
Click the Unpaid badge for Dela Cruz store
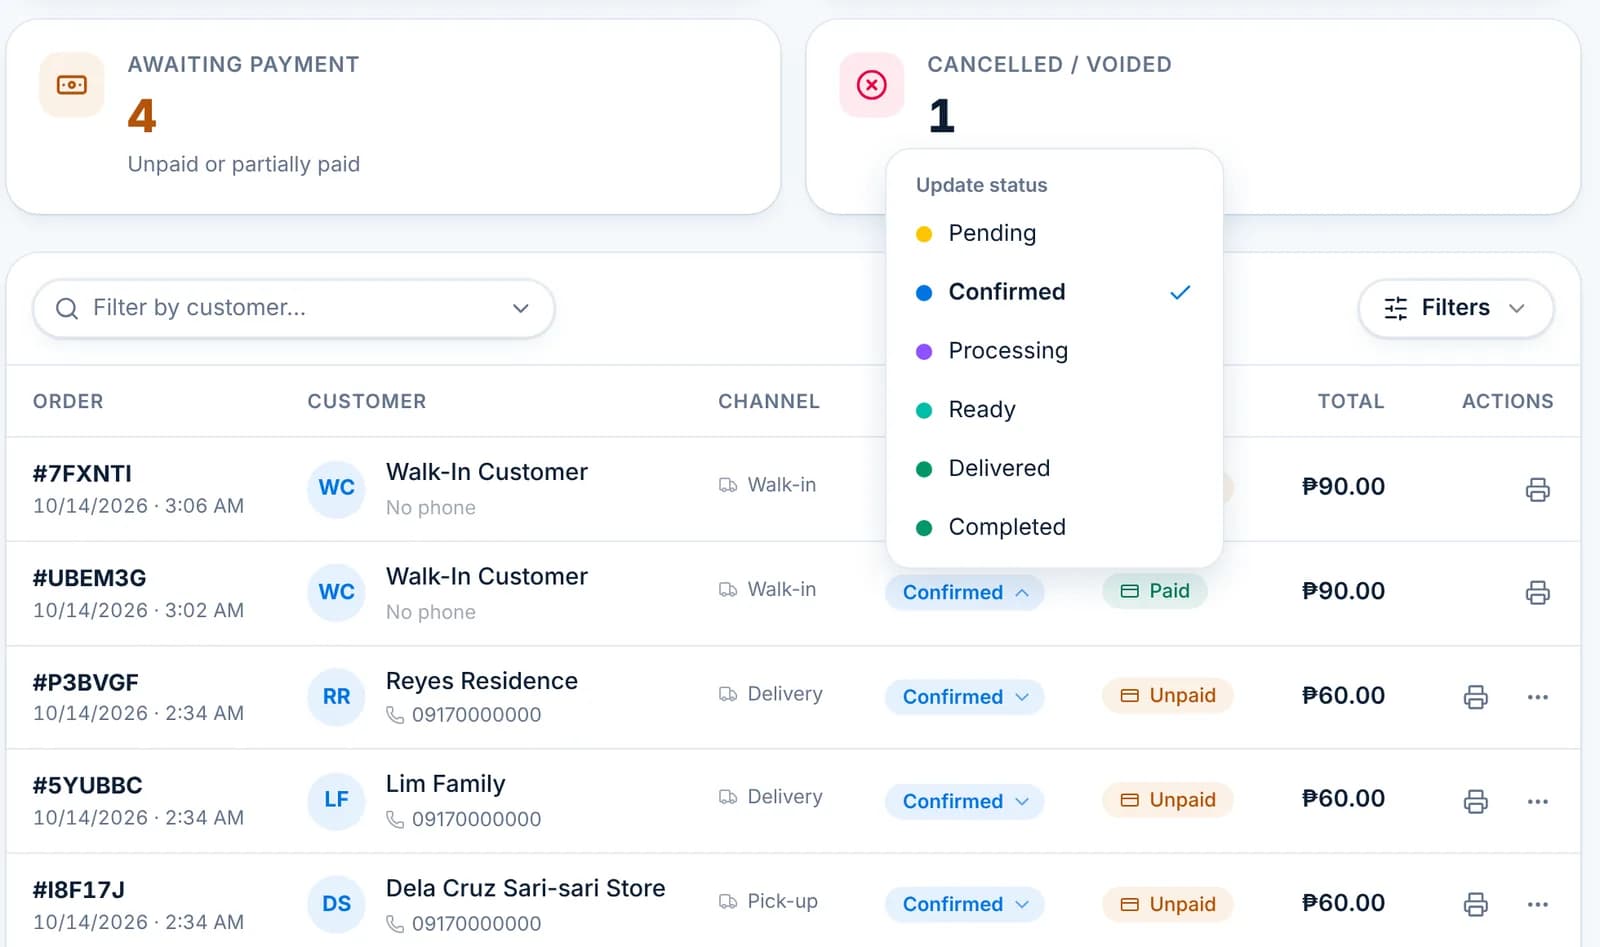point(1168,904)
